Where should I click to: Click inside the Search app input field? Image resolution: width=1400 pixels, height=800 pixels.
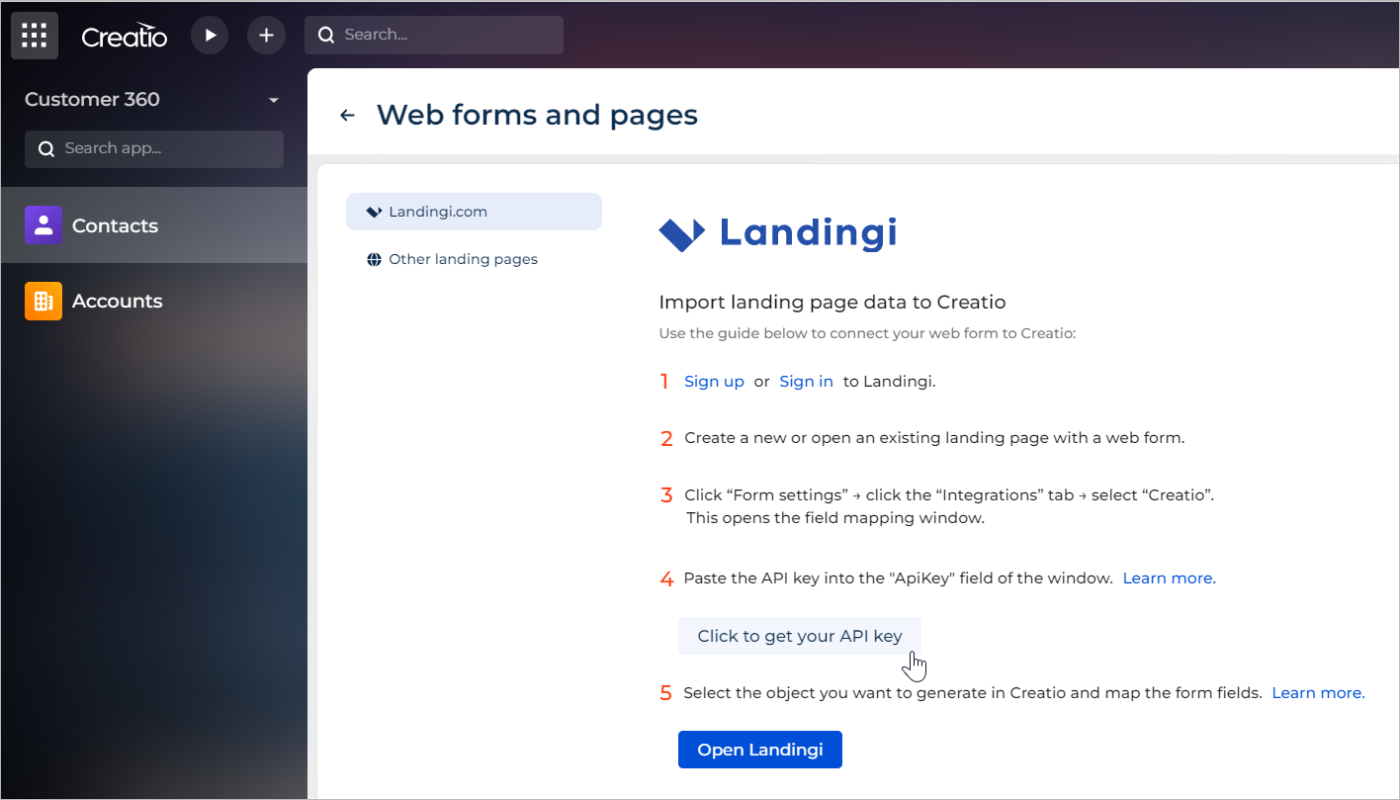(x=160, y=148)
